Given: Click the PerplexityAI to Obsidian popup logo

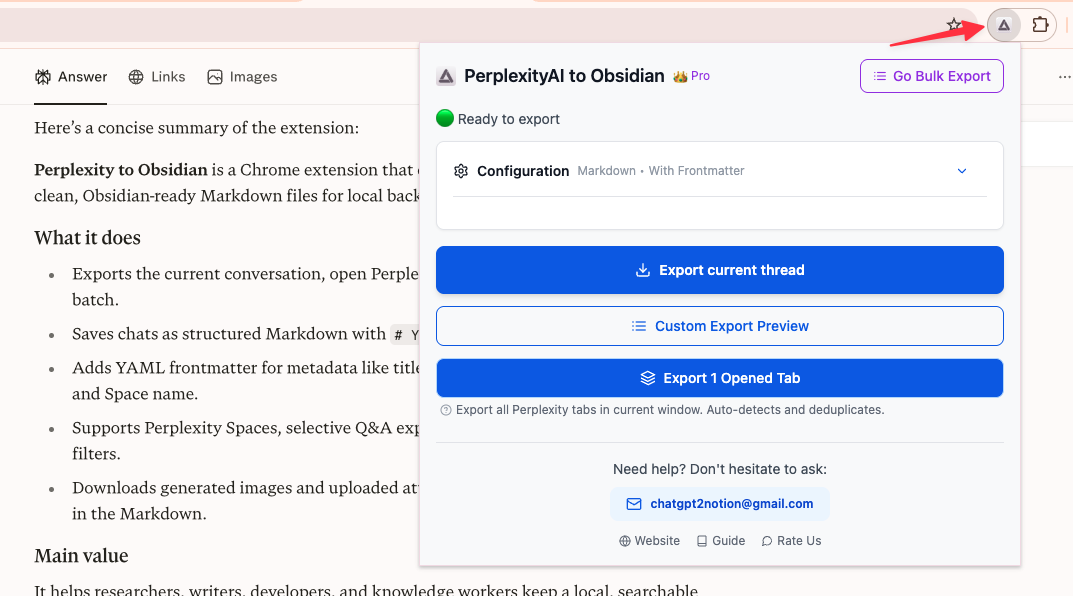Looking at the screenshot, I should 446,77.
